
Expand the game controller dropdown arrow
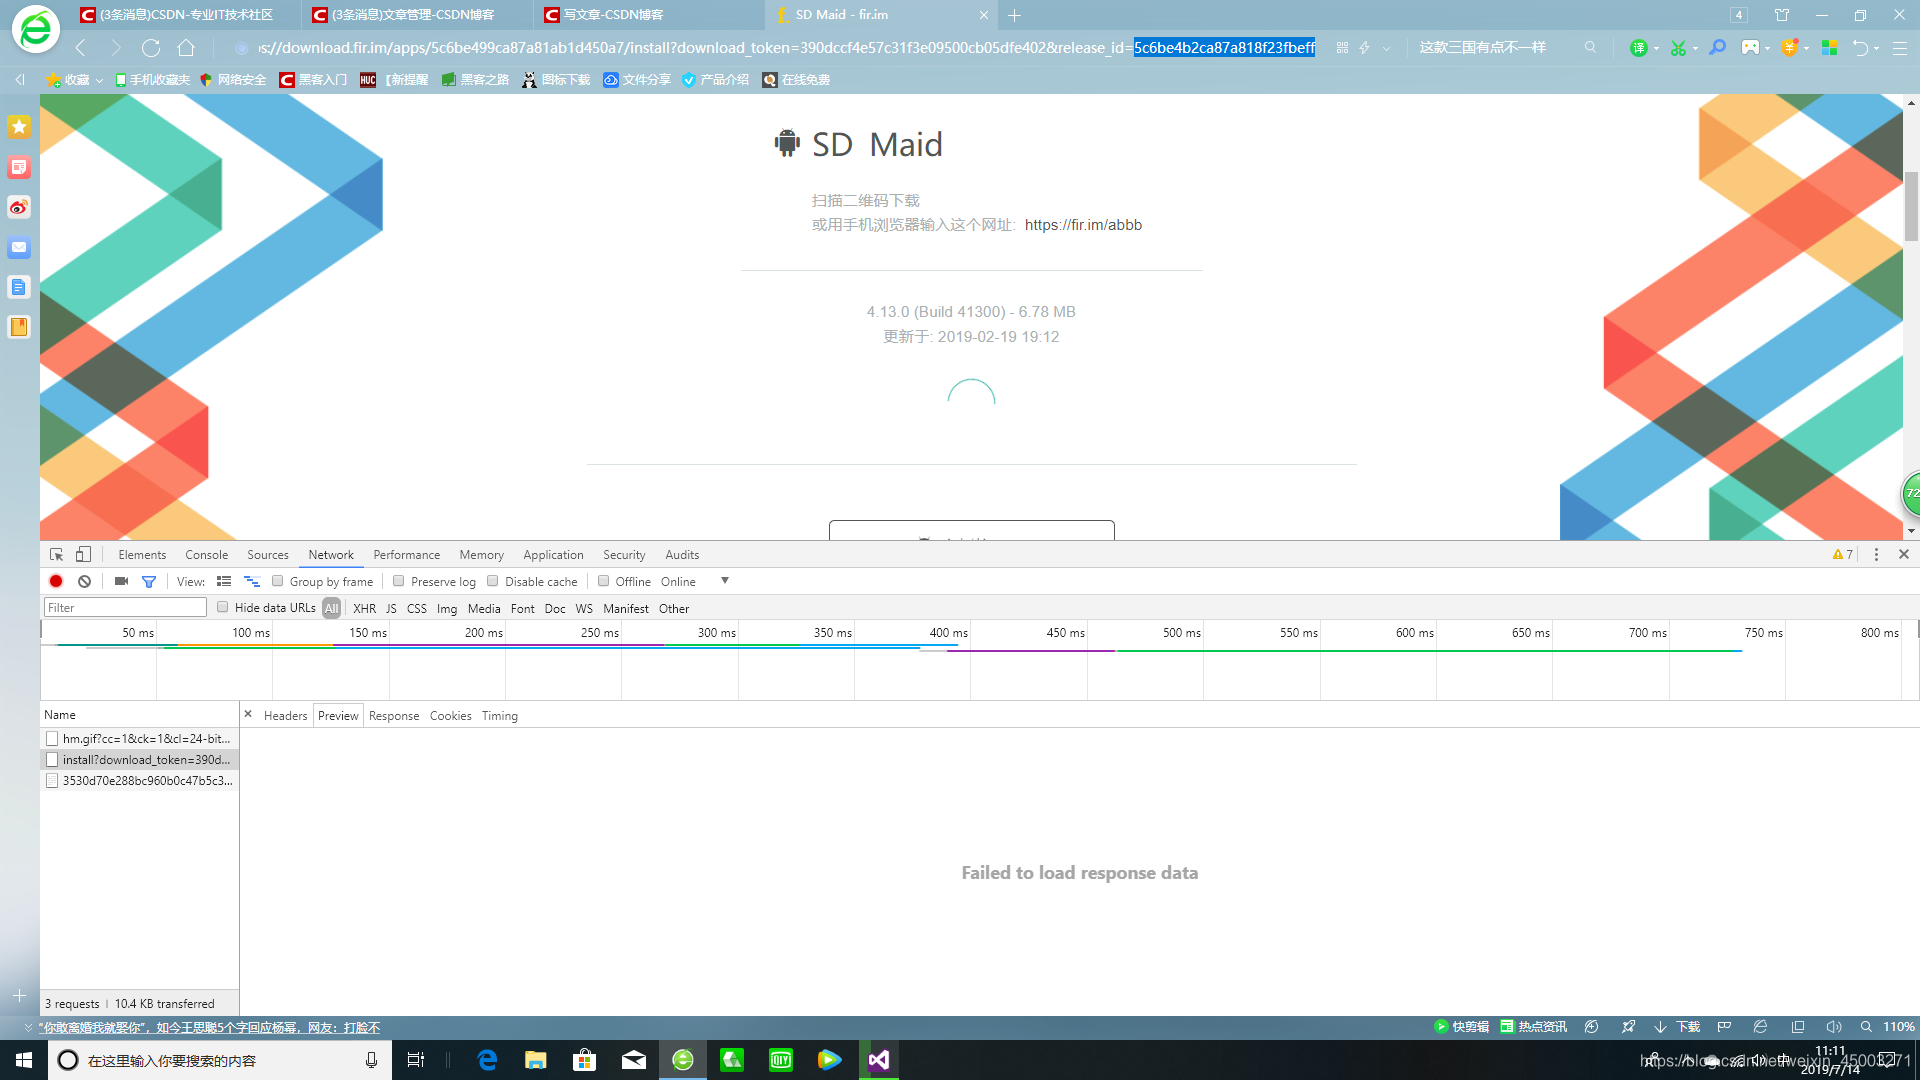pos(1768,49)
